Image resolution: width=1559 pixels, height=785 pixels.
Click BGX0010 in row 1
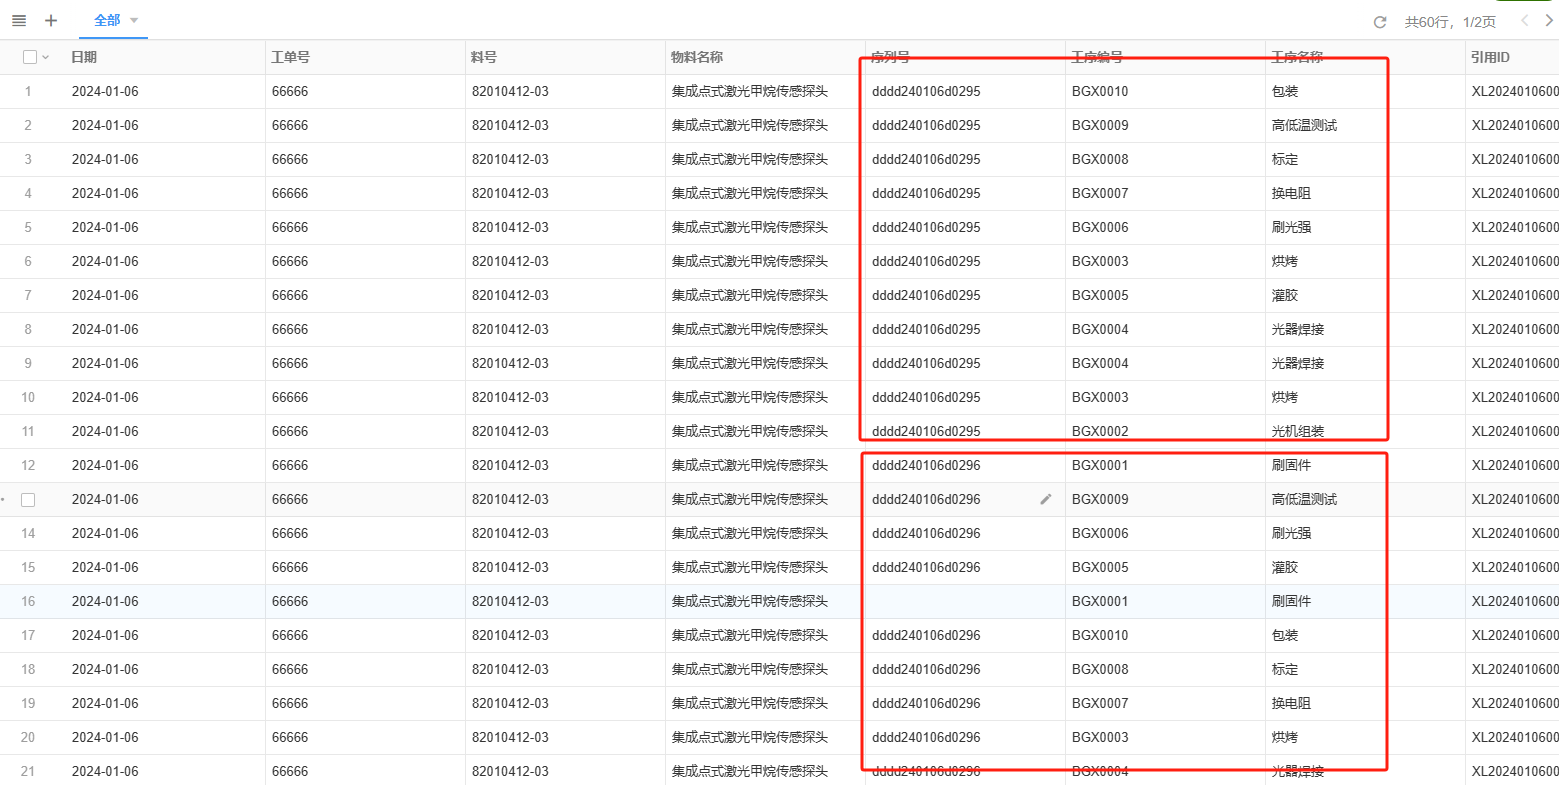1100,91
